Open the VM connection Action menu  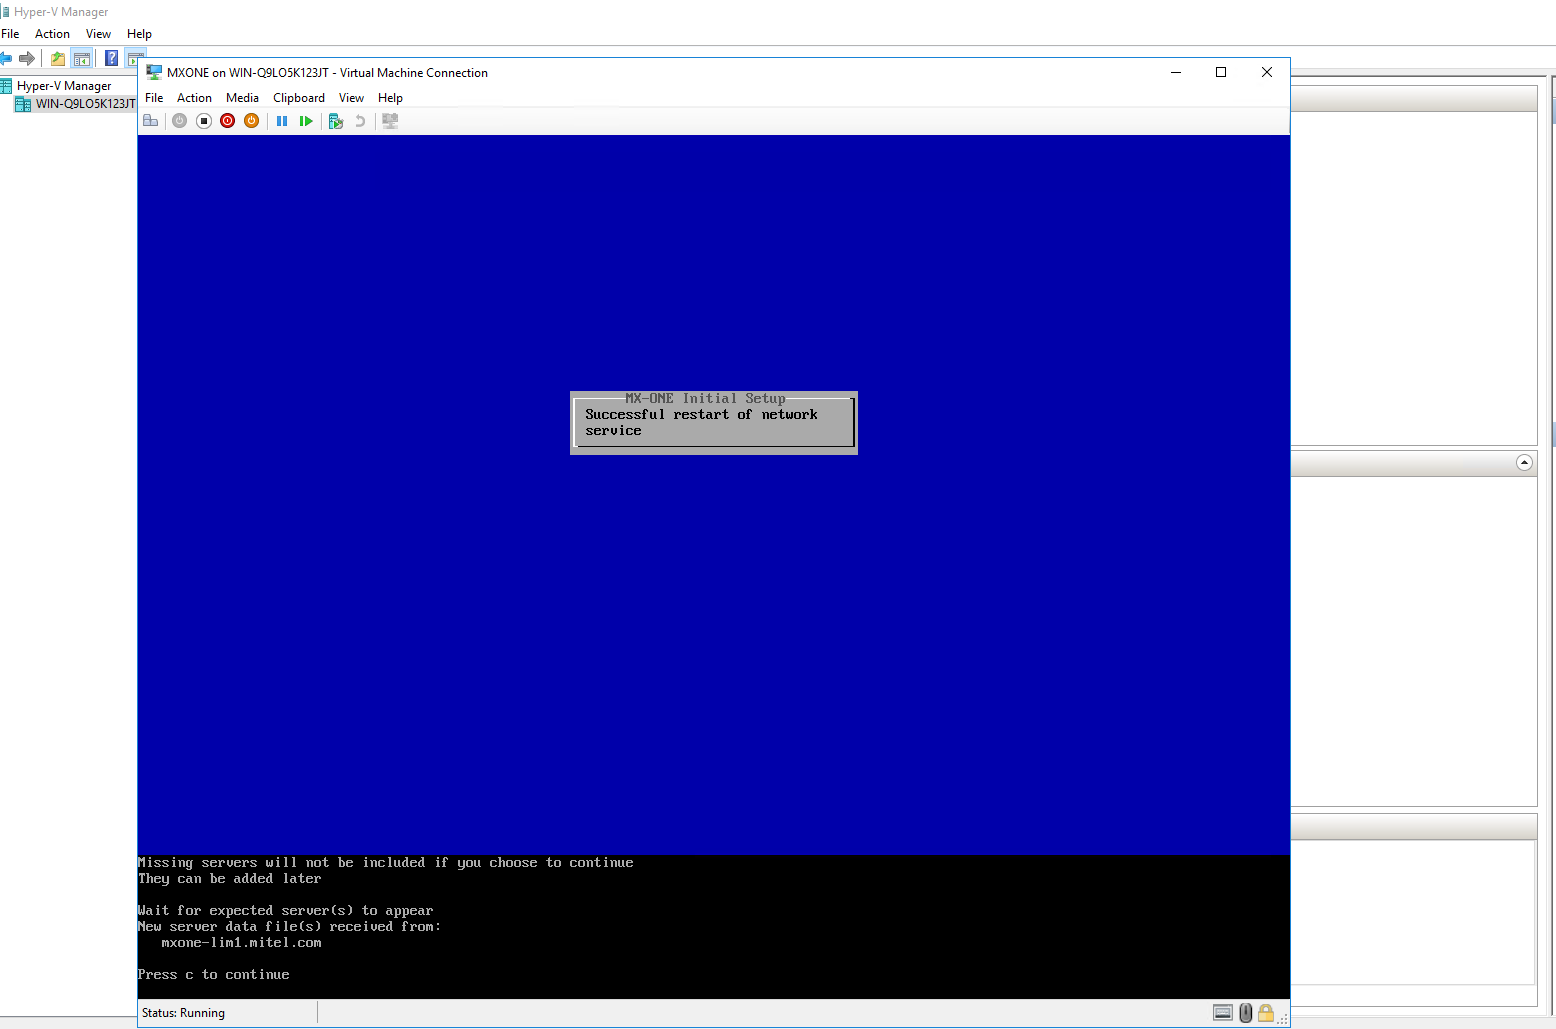194,98
